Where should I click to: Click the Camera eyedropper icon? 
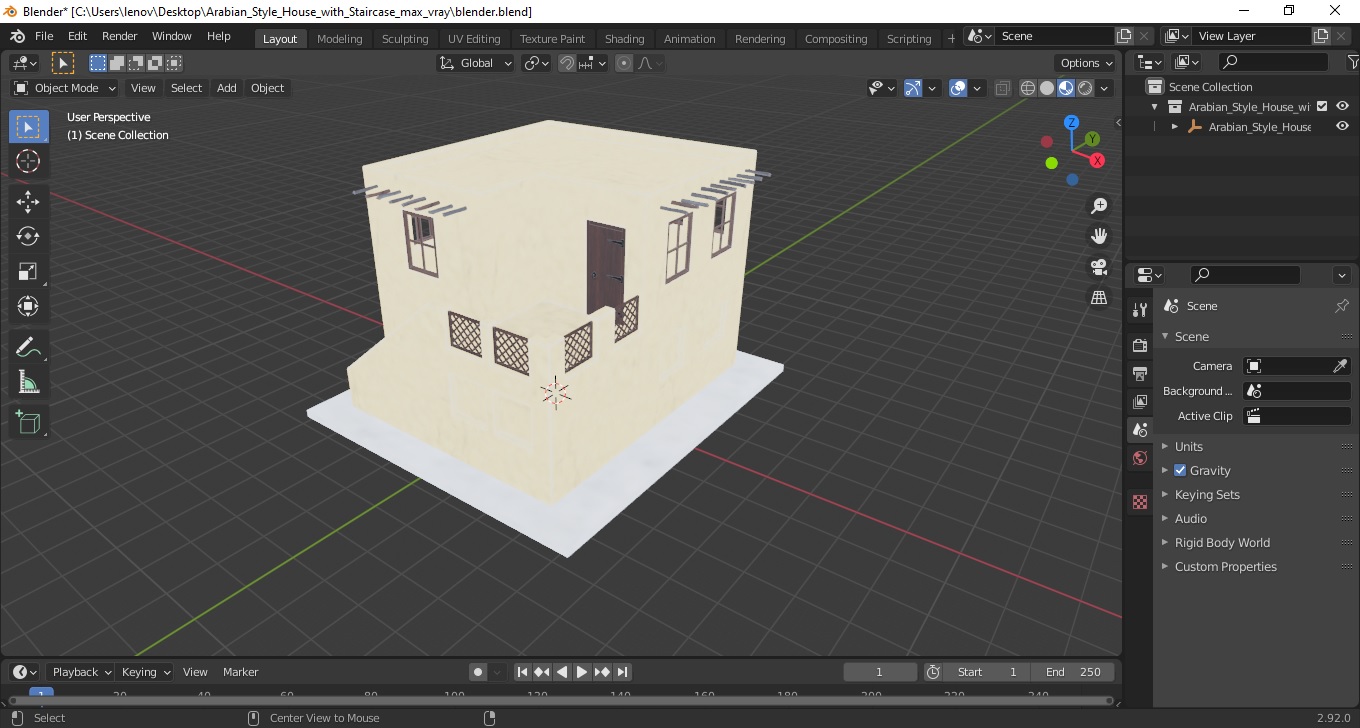(x=1340, y=366)
